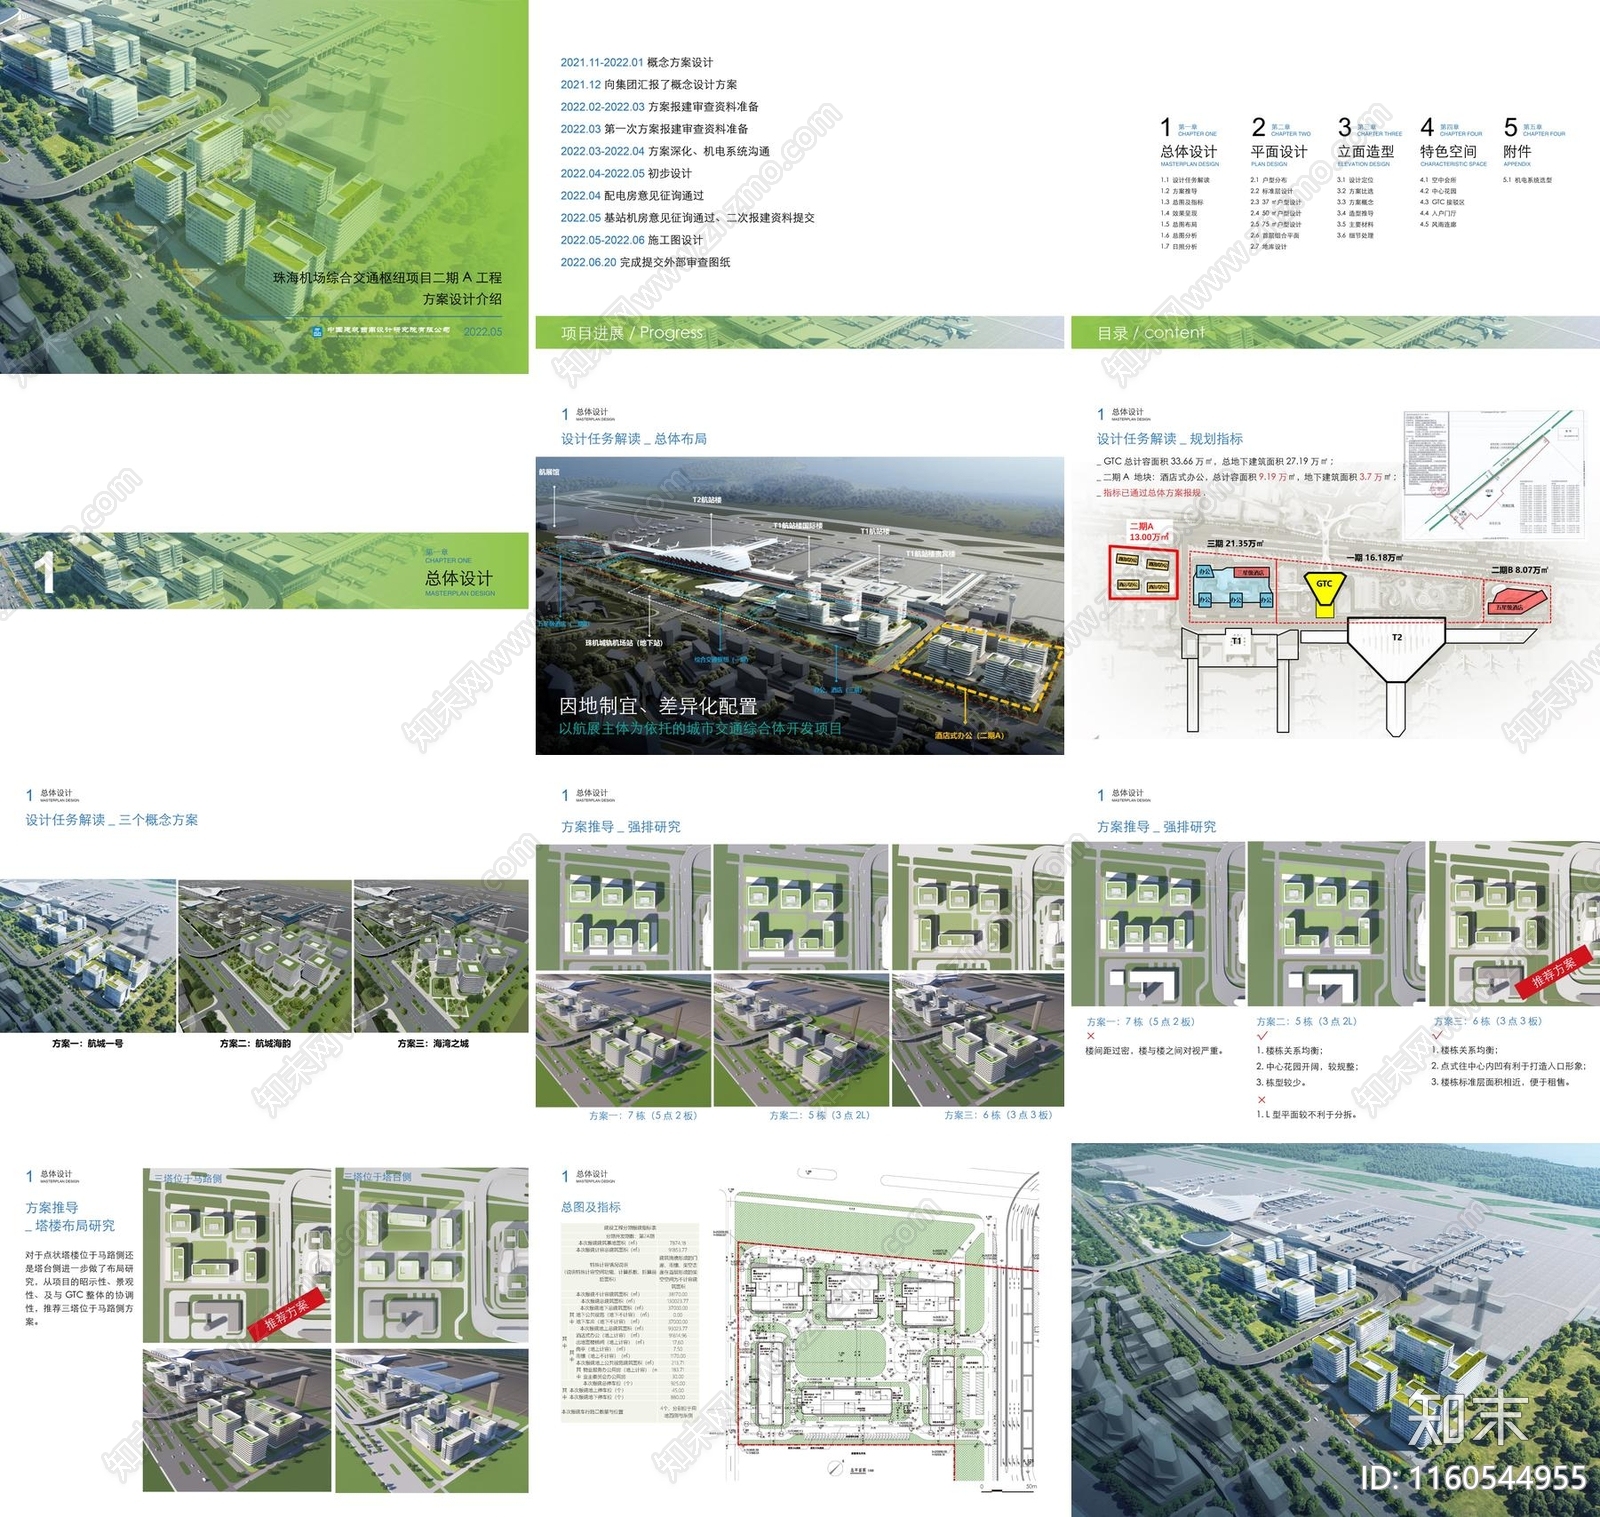Image resolution: width=1600 pixels, height=1517 pixels.
Task: Click label 二期B 8.07万㎡
Action: click(1519, 570)
